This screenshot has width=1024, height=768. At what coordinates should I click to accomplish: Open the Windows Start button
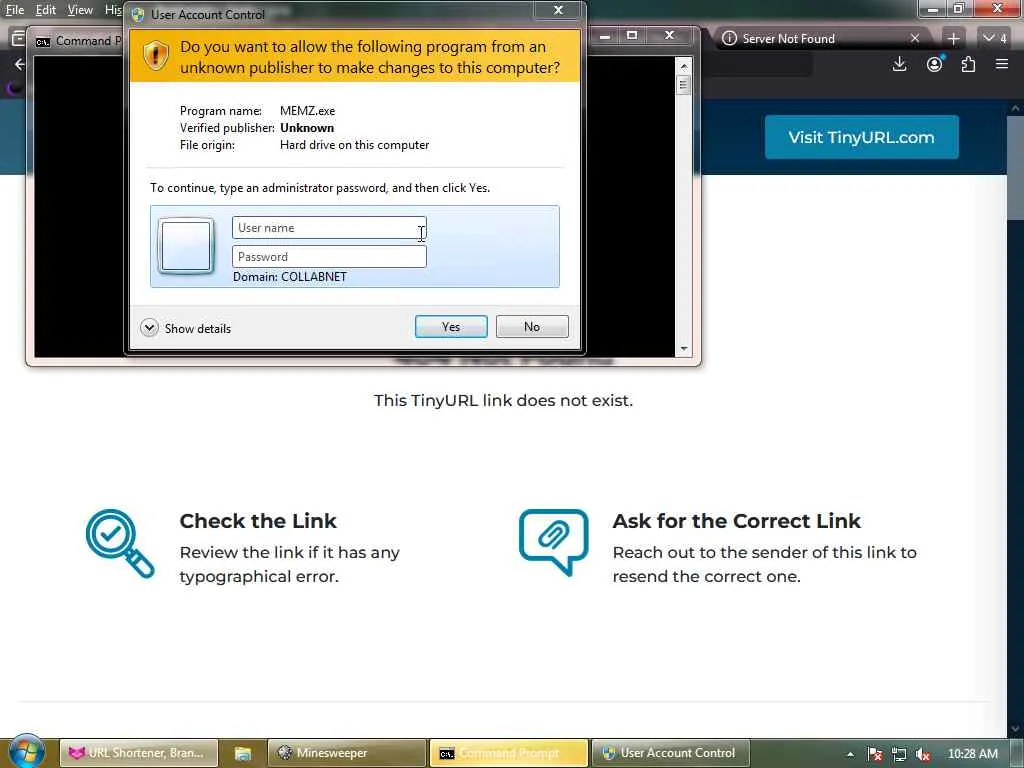26,752
